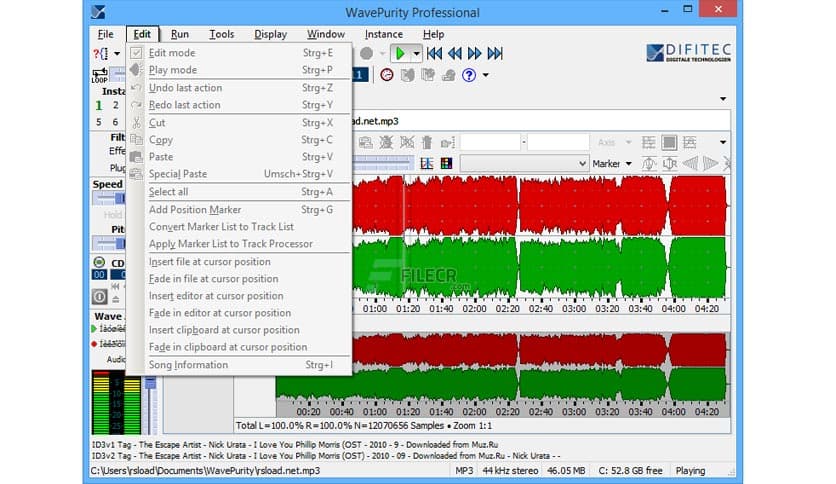The image size is (836, 484).
Task: Click the 02:00 mark on upper timeline
Action: 474,309
